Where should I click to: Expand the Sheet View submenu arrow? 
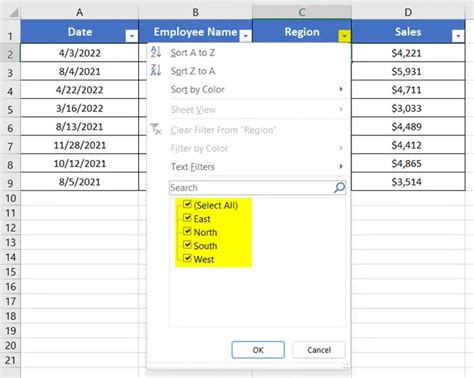341,109
